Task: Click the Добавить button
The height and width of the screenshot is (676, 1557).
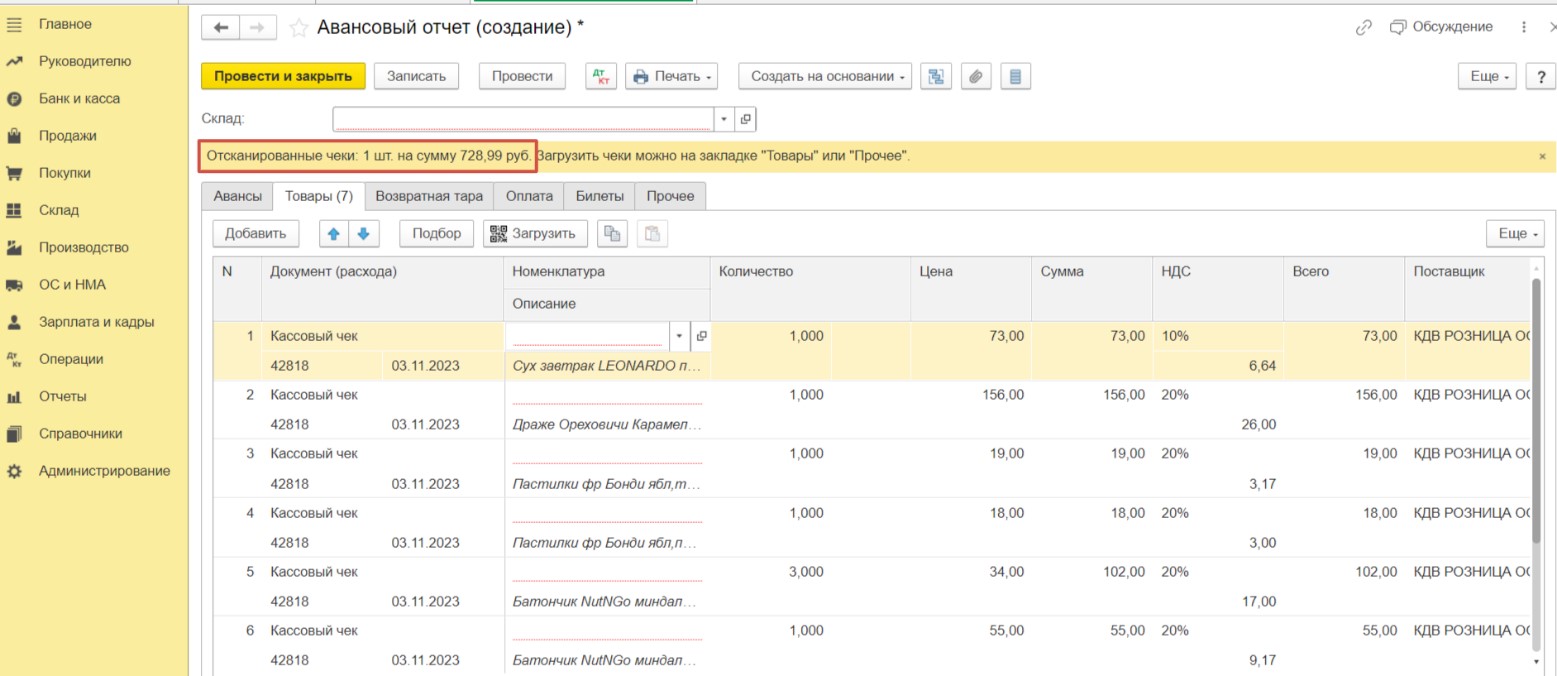Action: point(256,234)
